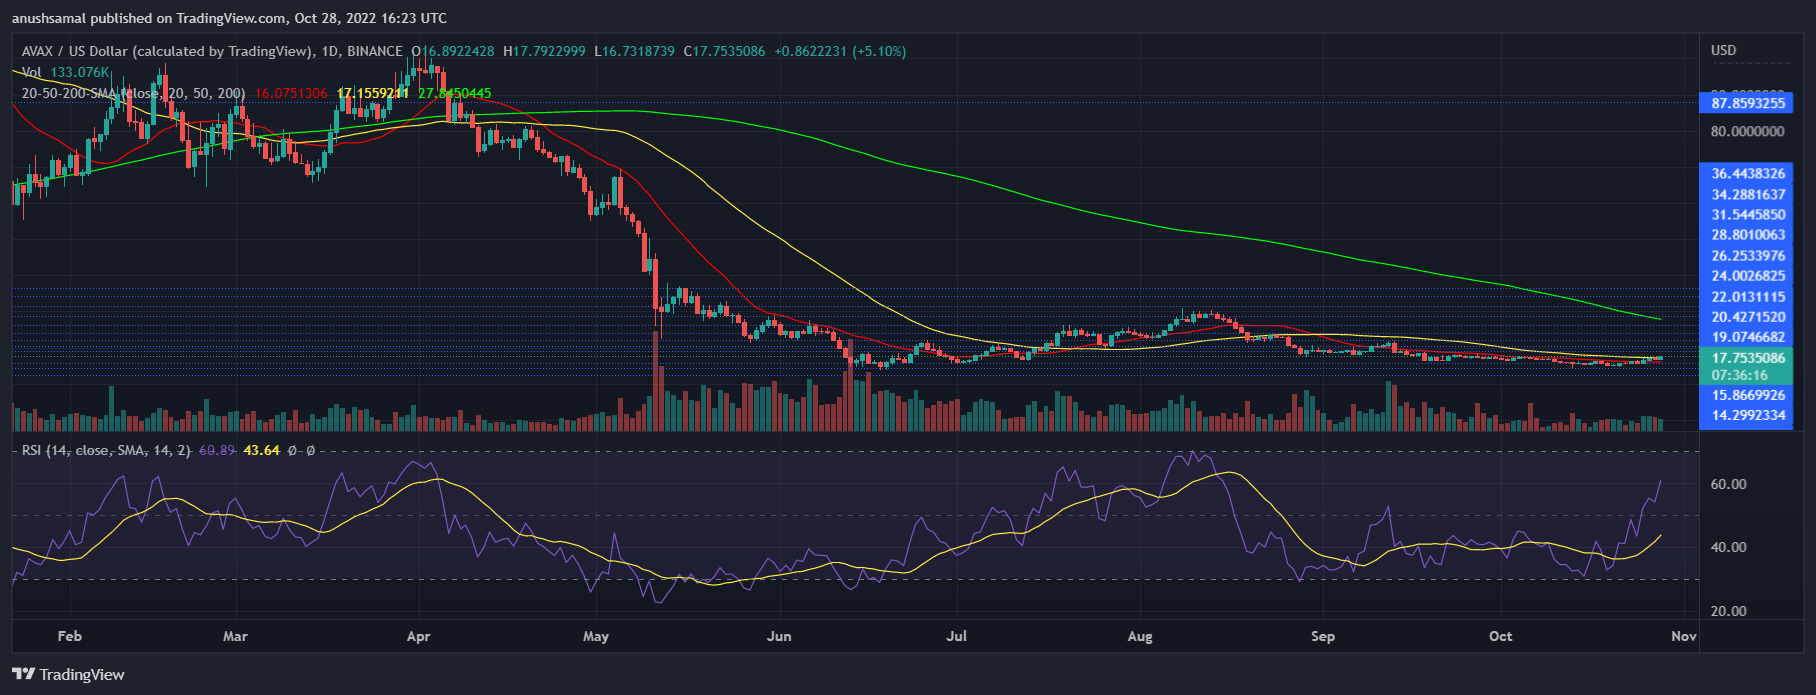This screenshot has width=1816, height=695.
Task: Click the 60.00 level on RSI axis
Action: tap(1728, 484)
